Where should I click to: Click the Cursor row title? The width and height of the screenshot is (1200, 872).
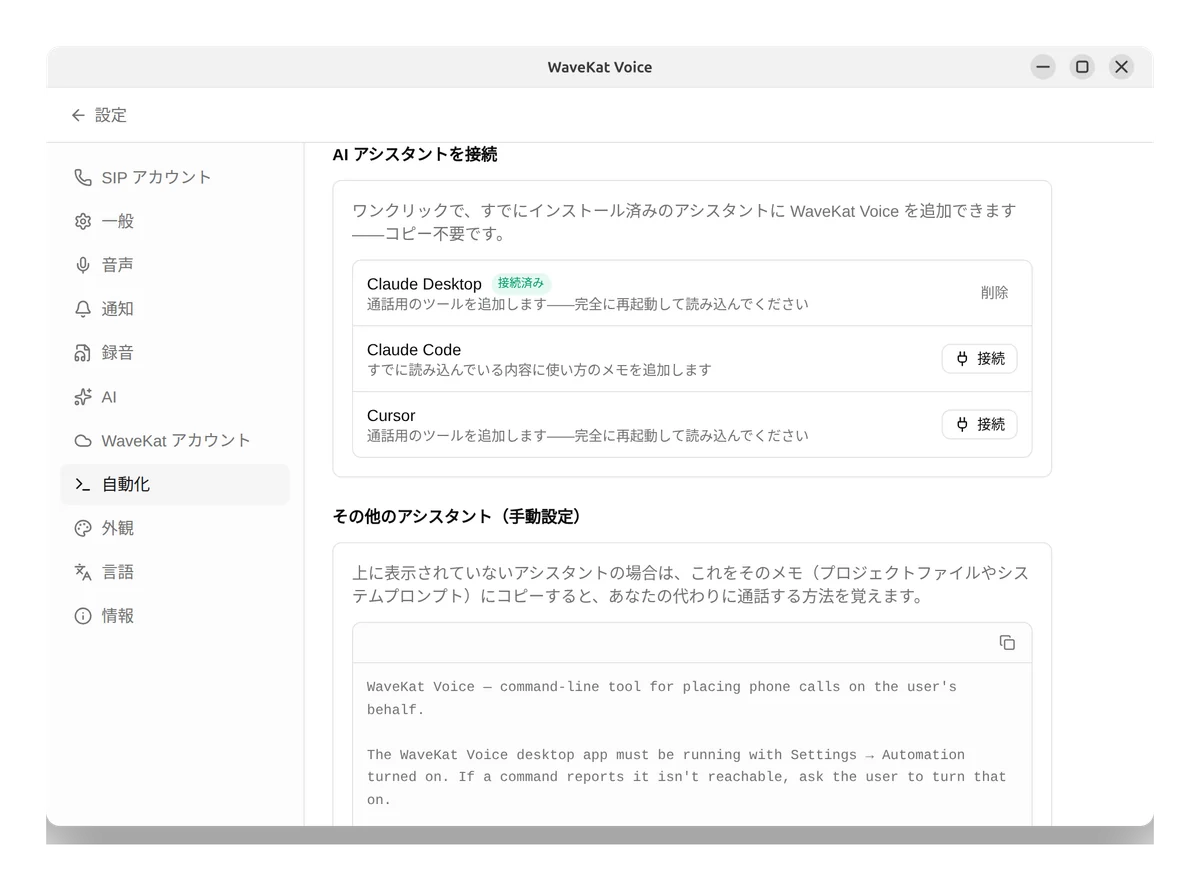click(391, 415)
